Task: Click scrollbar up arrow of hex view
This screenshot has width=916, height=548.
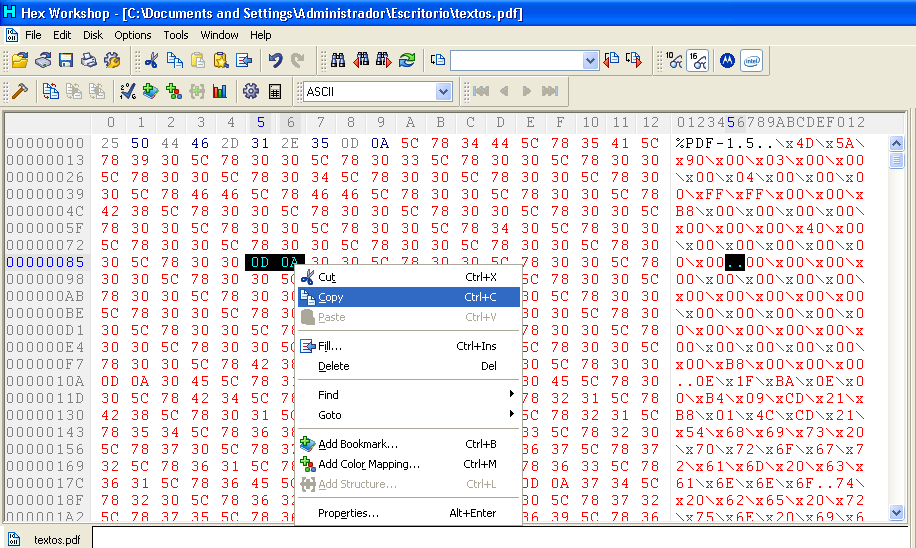Action: point(896,143)
